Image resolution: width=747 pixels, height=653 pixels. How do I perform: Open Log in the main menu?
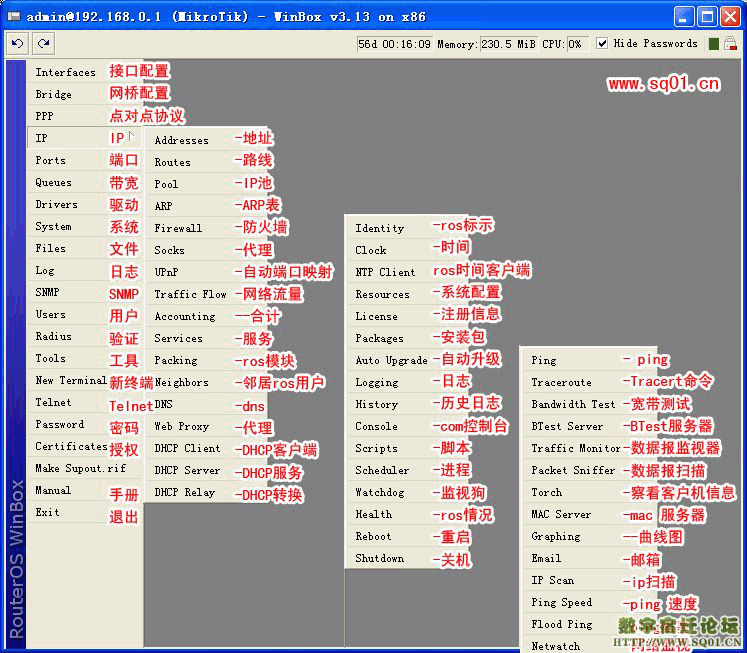click(85, 270)
